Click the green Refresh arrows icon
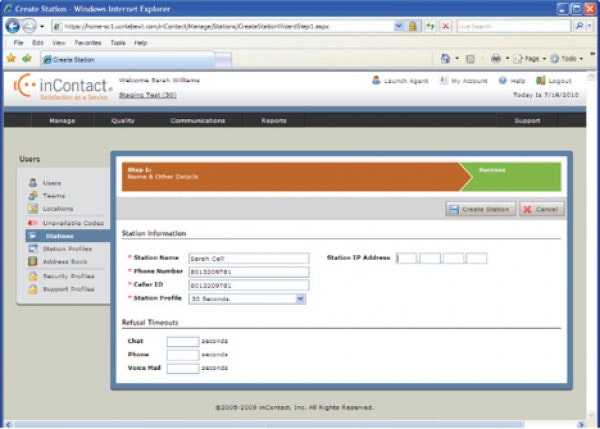 coord(431,26)
